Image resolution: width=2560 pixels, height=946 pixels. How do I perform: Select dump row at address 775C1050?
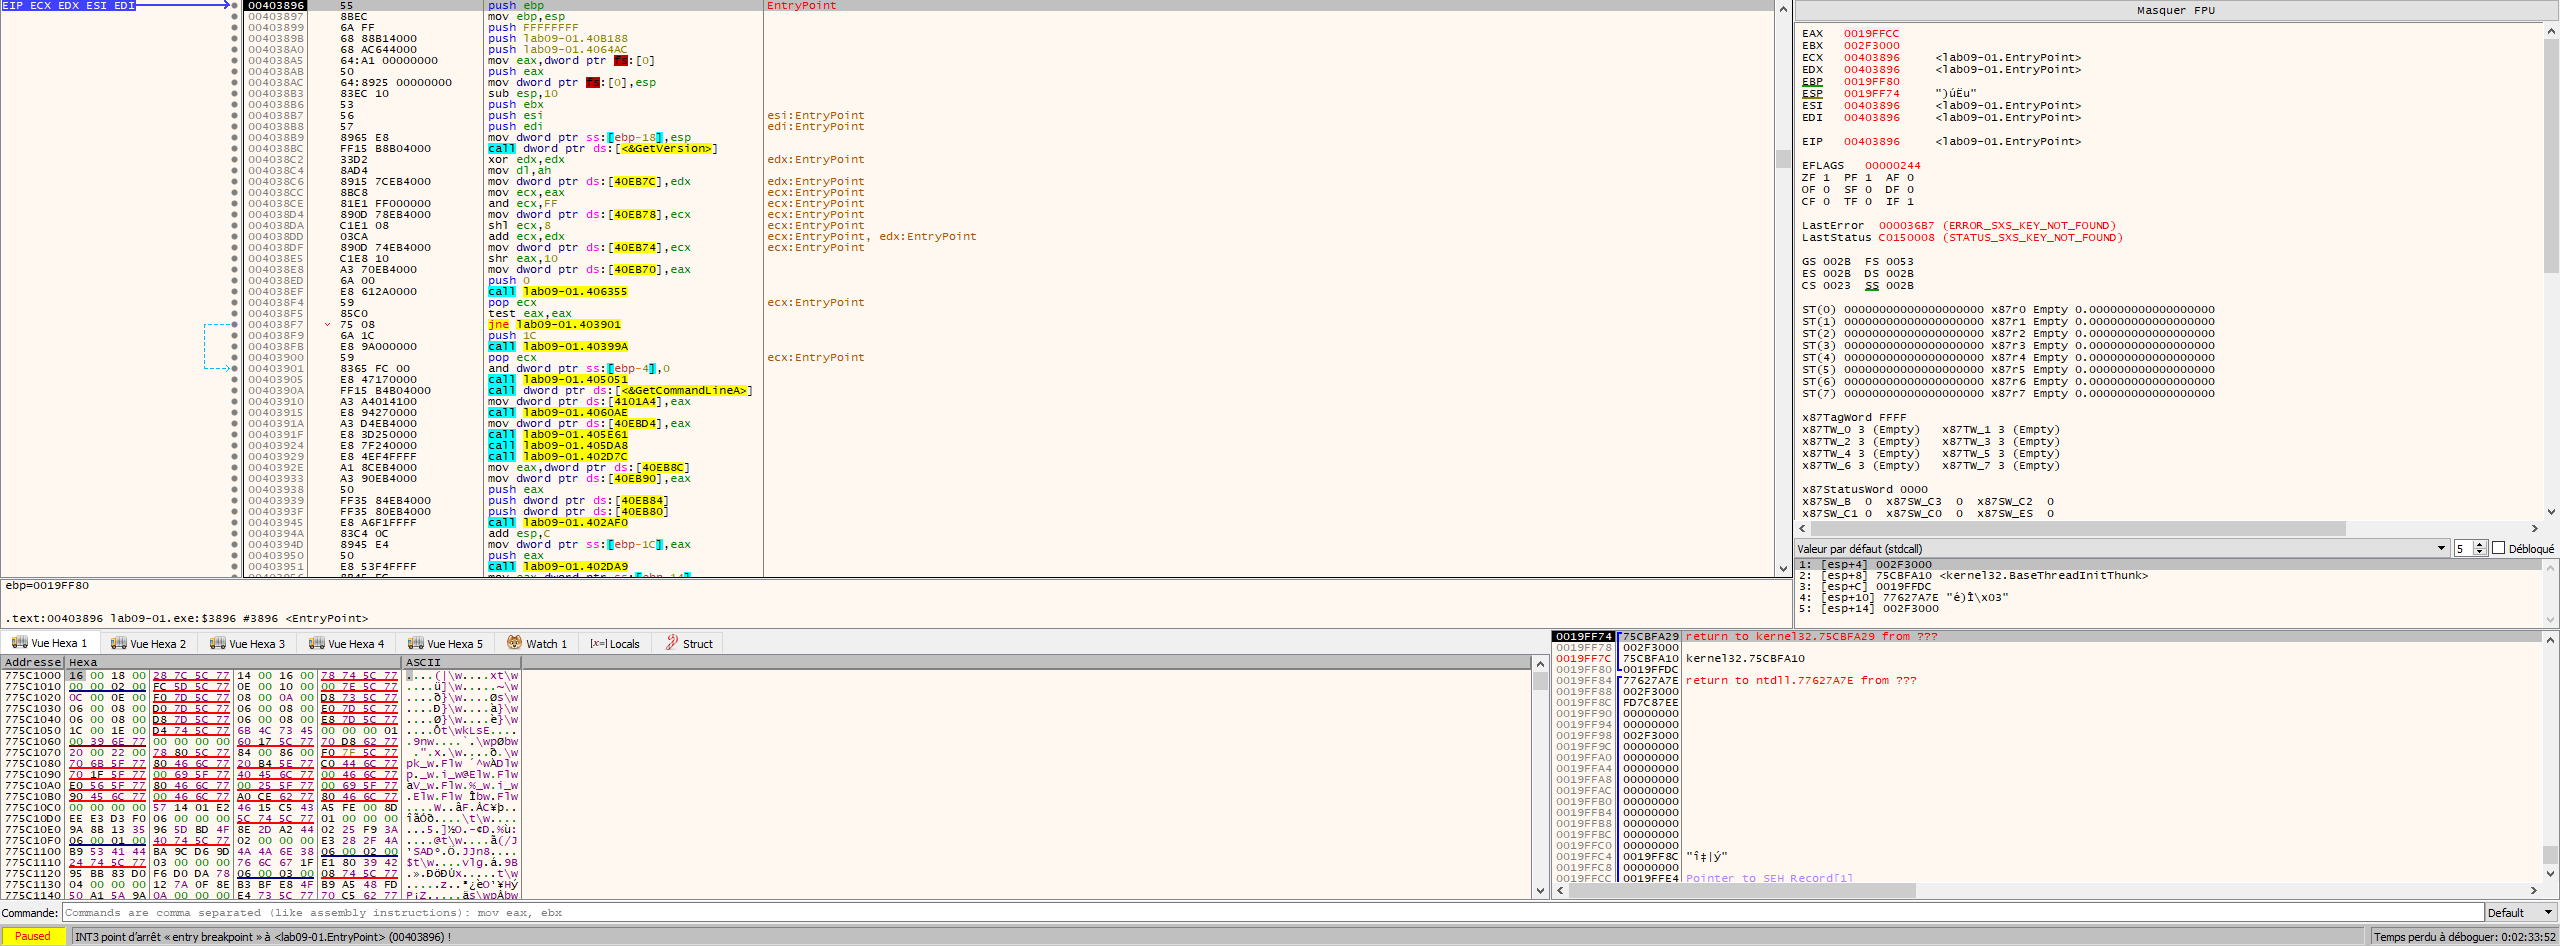coord(260,730)
